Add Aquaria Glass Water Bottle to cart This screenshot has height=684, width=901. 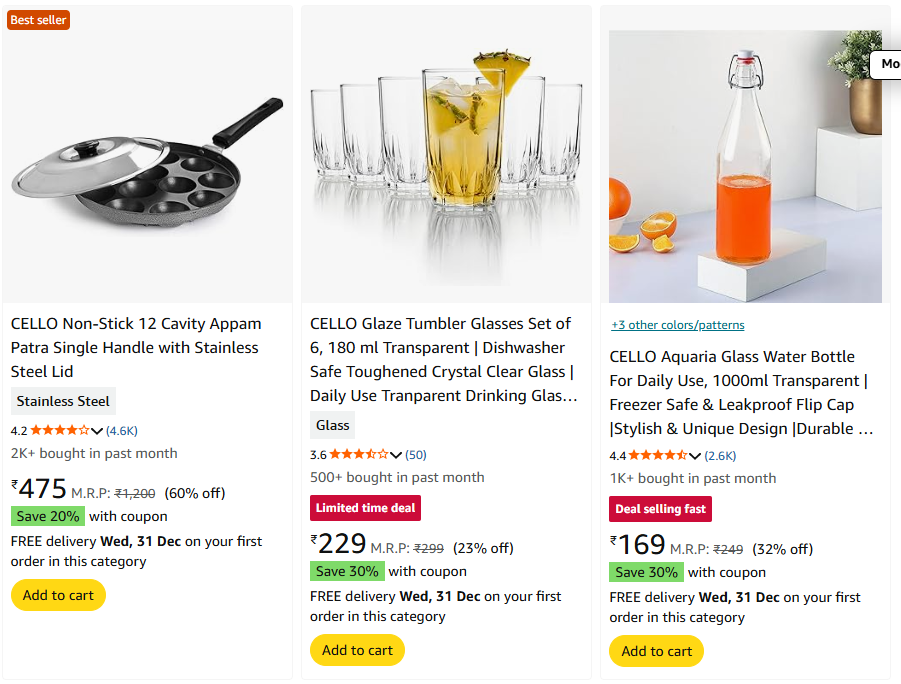tap(656, 651)
